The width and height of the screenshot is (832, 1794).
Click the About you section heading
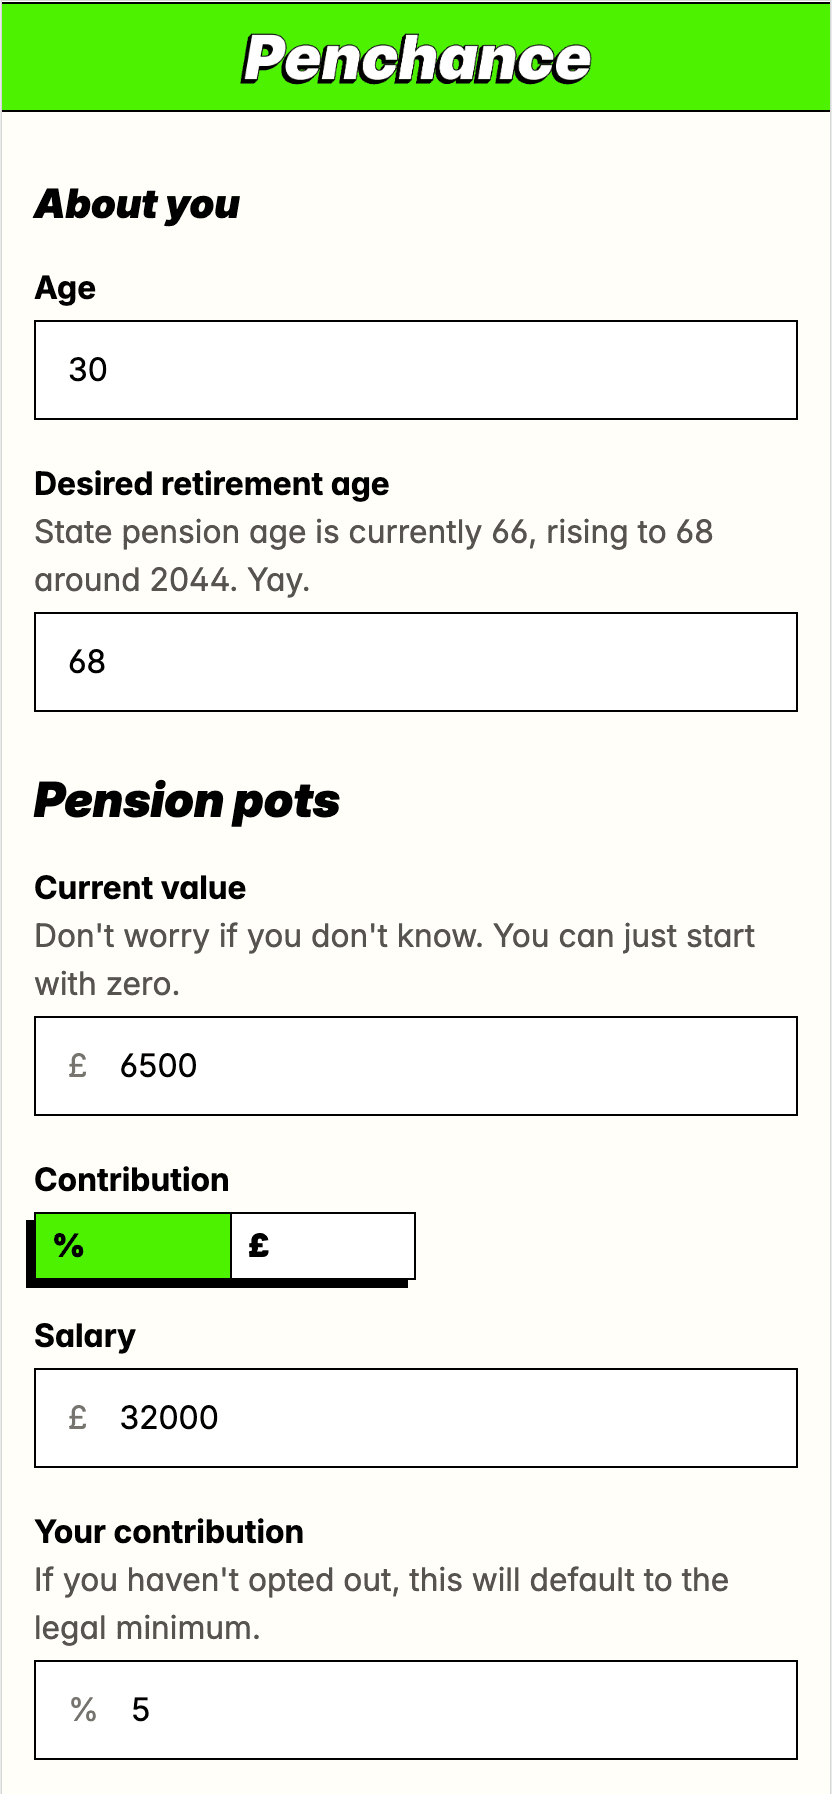(137, 204)
